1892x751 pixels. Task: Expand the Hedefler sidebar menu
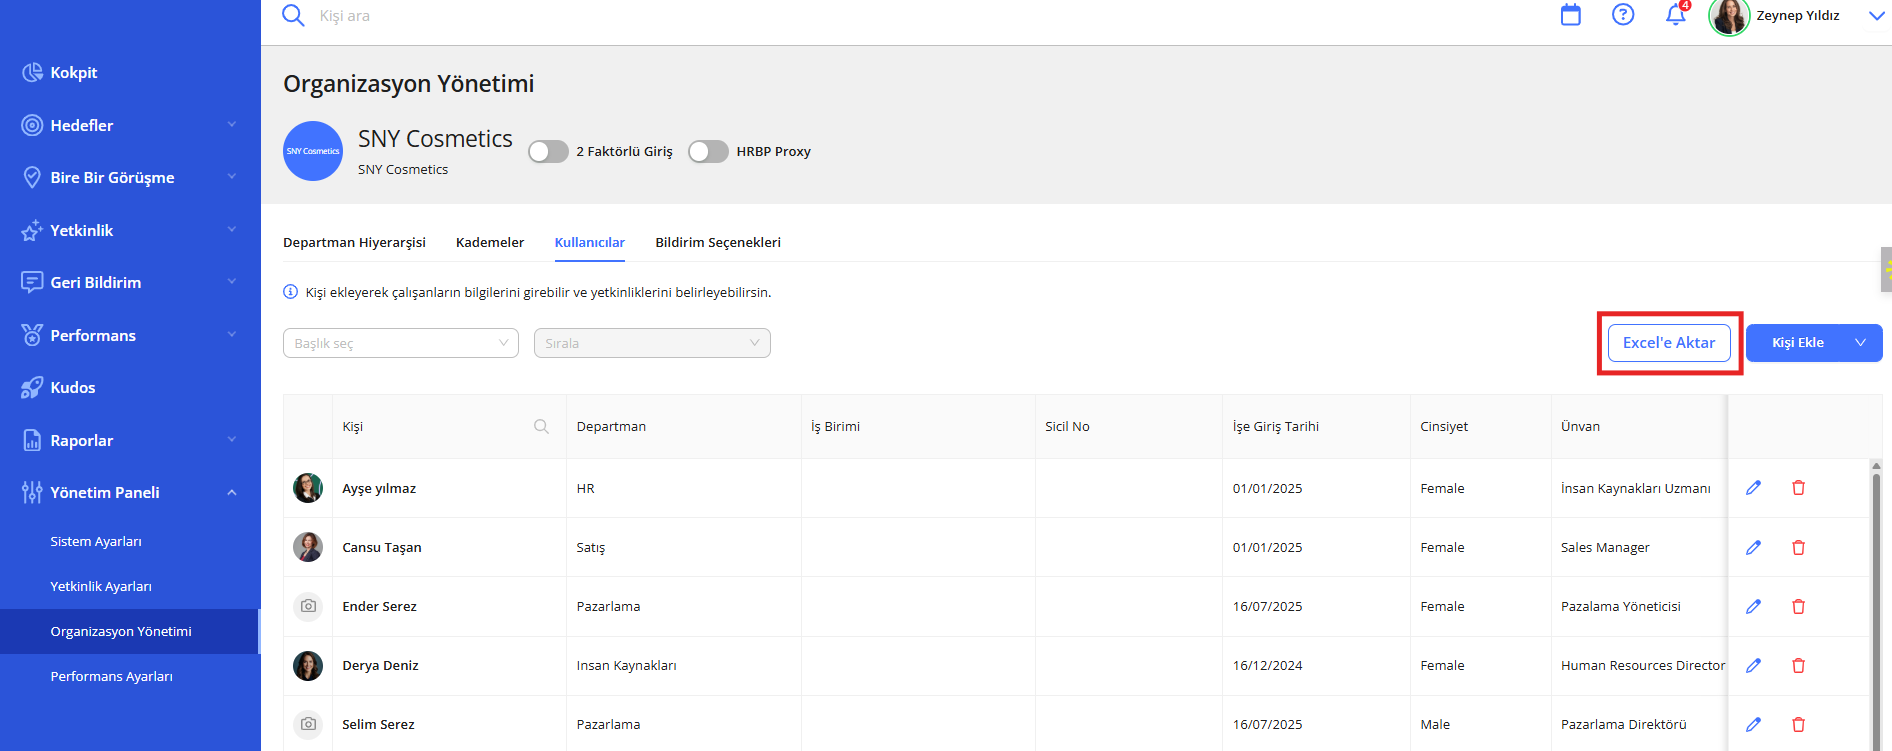point(130,126)
